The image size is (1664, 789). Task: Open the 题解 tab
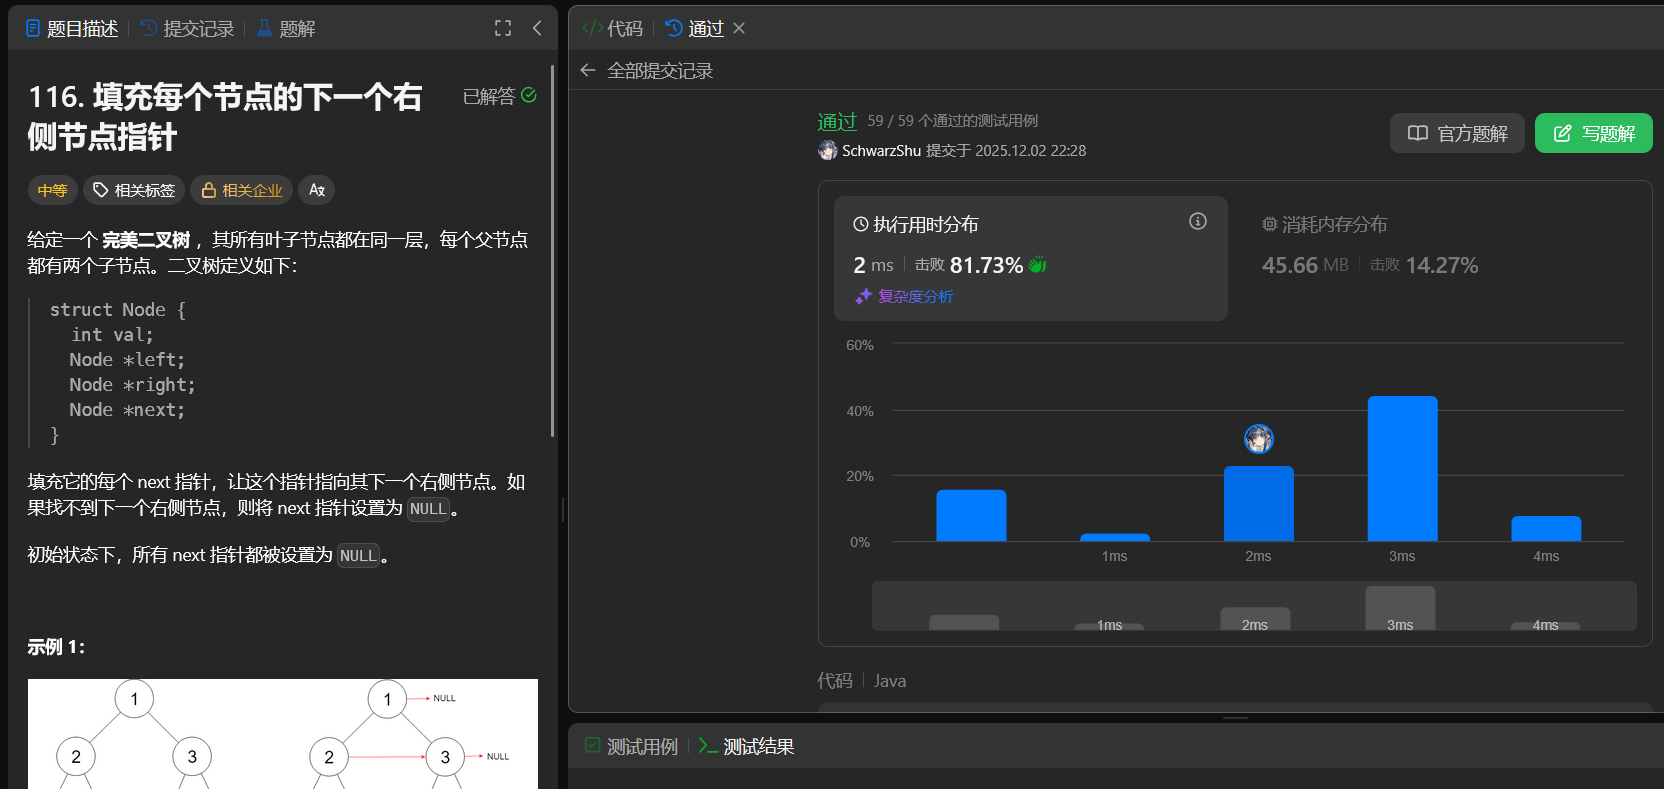[x=286, y=28]
